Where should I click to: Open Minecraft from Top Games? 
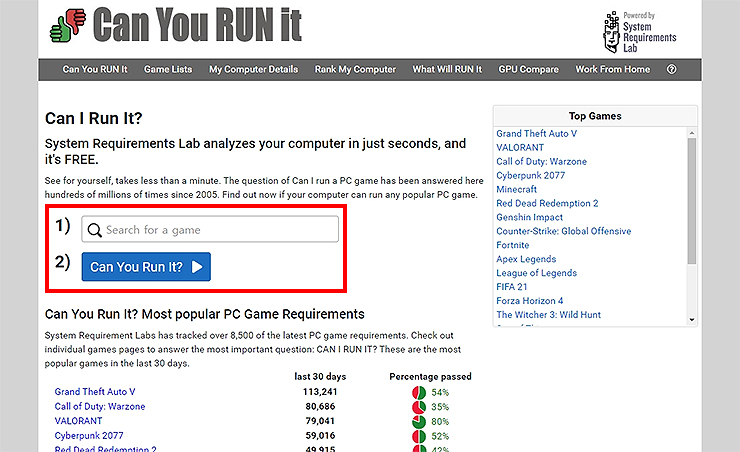click(x=516, y=189)
